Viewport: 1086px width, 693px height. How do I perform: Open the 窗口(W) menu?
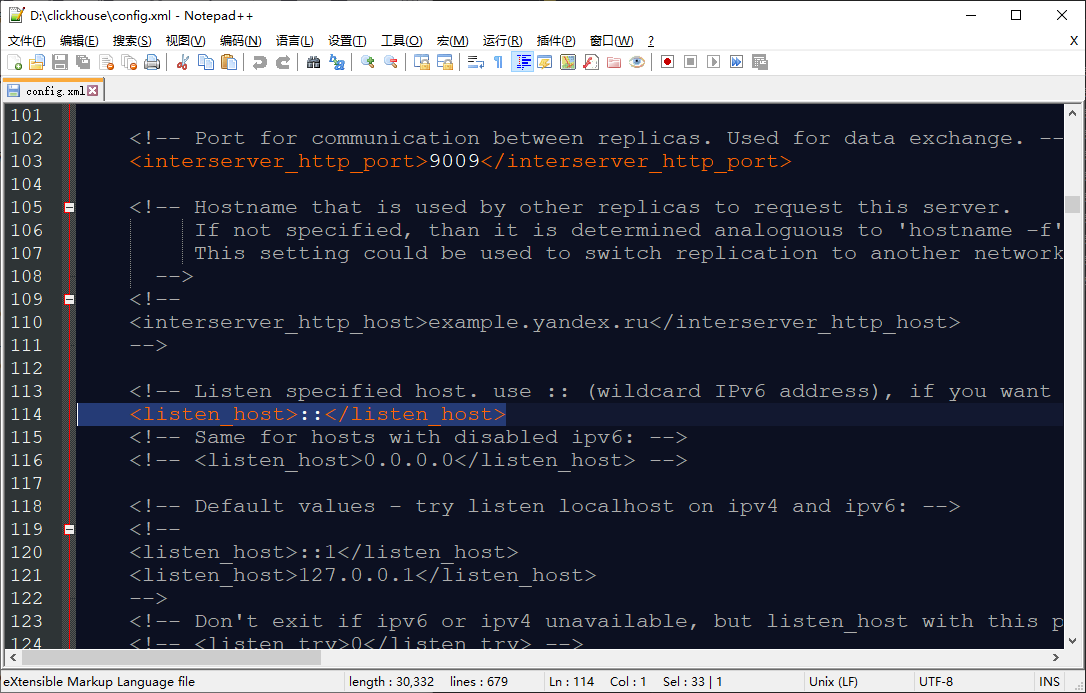611,41
